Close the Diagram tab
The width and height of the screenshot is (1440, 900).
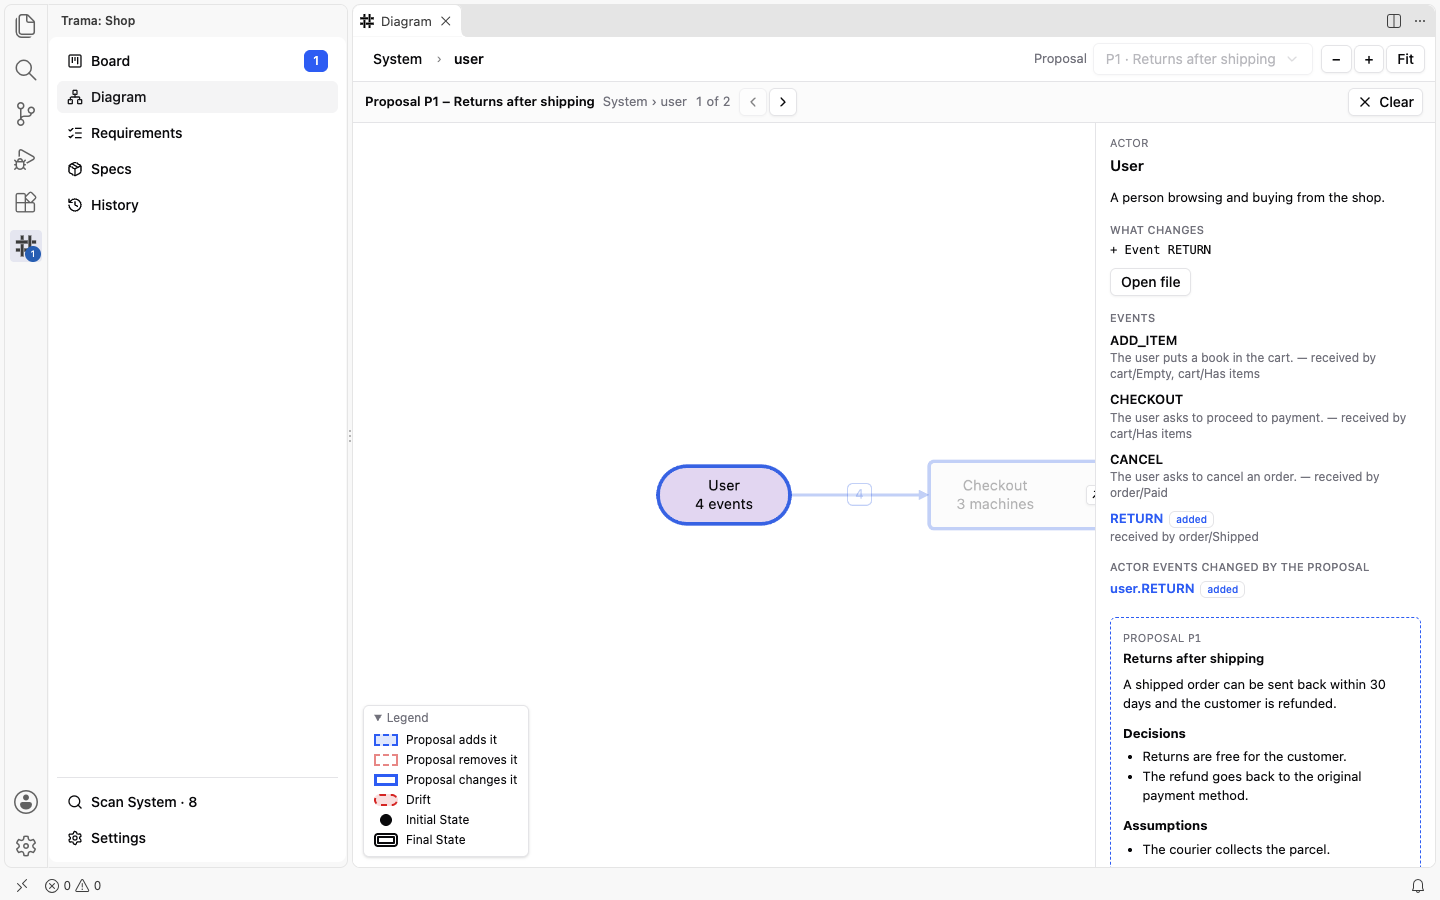point(446,21)
